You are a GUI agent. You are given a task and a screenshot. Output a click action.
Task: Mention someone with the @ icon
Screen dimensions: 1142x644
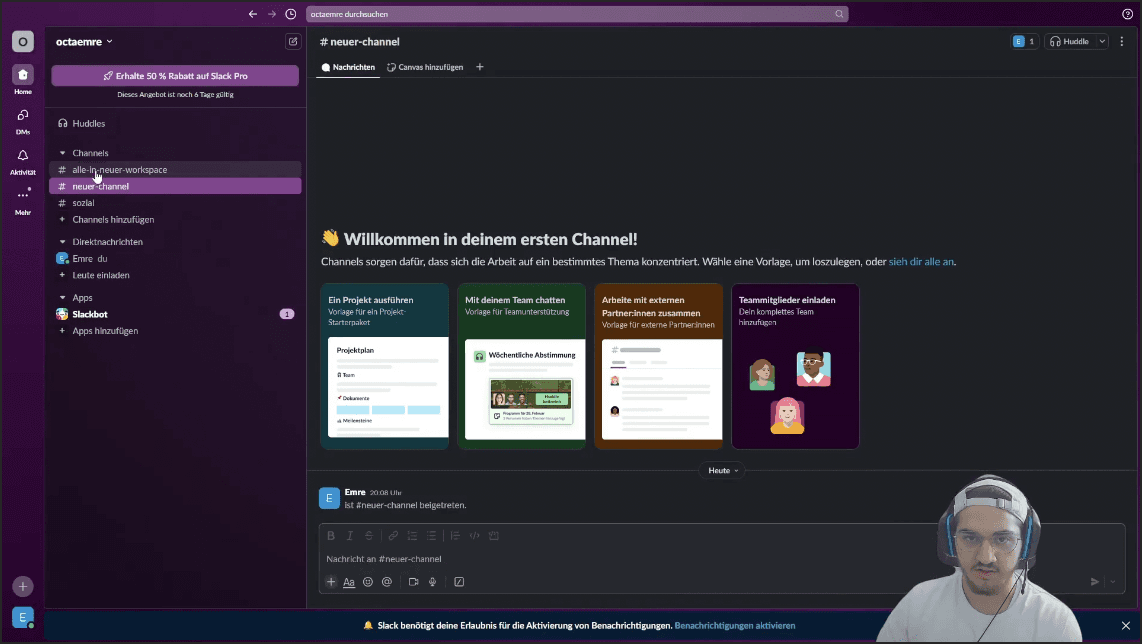(387, 581)
